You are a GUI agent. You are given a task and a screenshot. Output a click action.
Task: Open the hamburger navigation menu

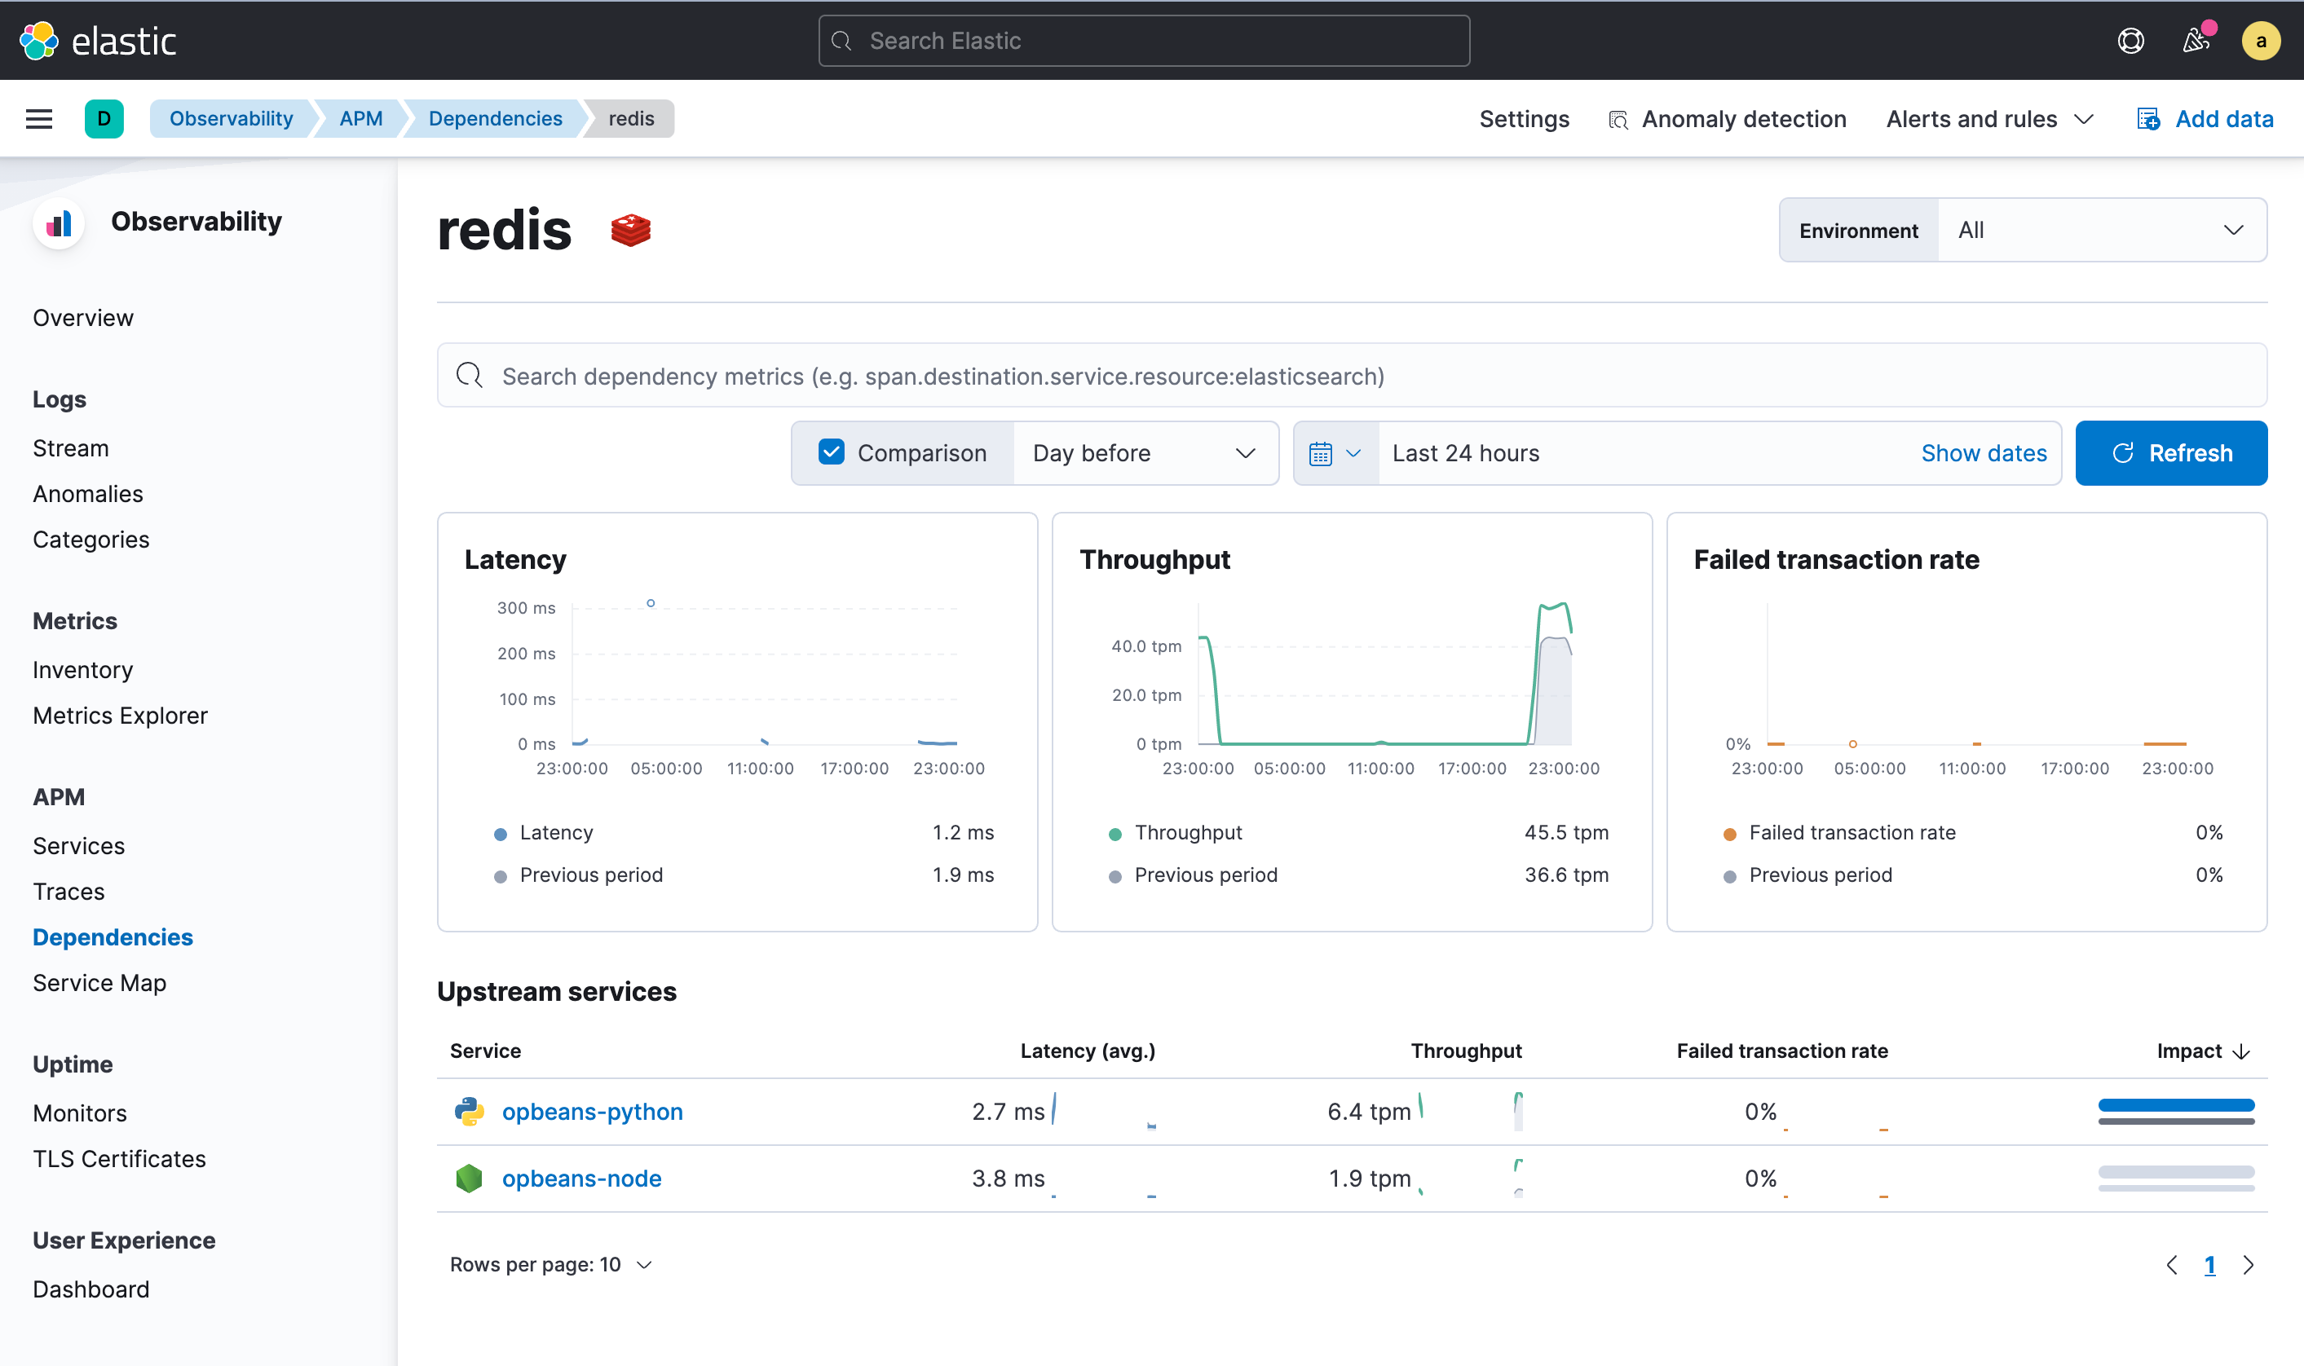click(x=39, y=119)
